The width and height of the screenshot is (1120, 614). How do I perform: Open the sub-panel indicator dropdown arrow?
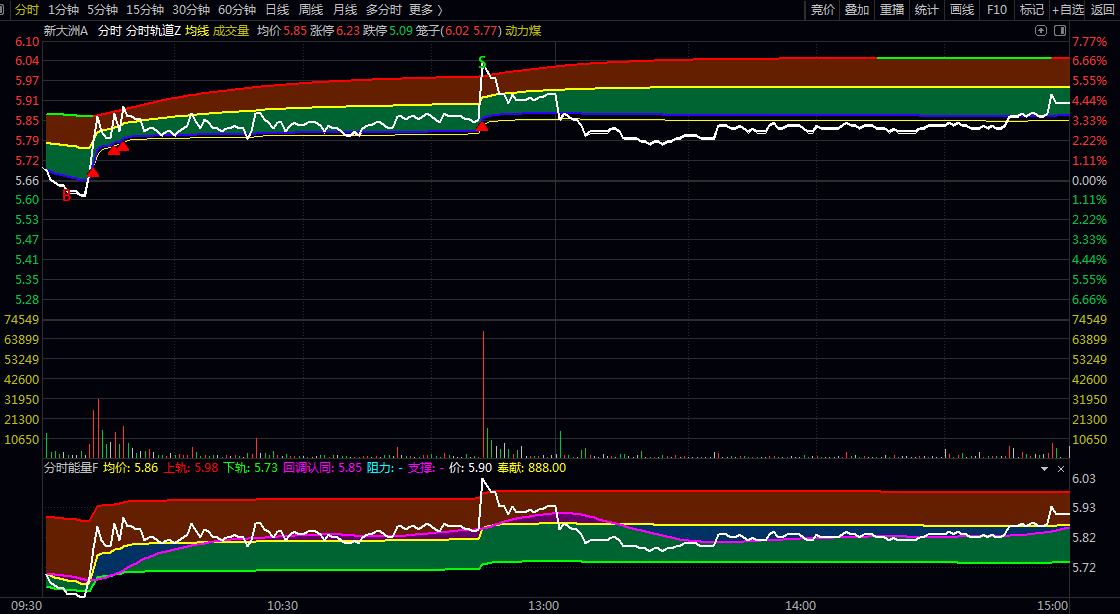1045,468
